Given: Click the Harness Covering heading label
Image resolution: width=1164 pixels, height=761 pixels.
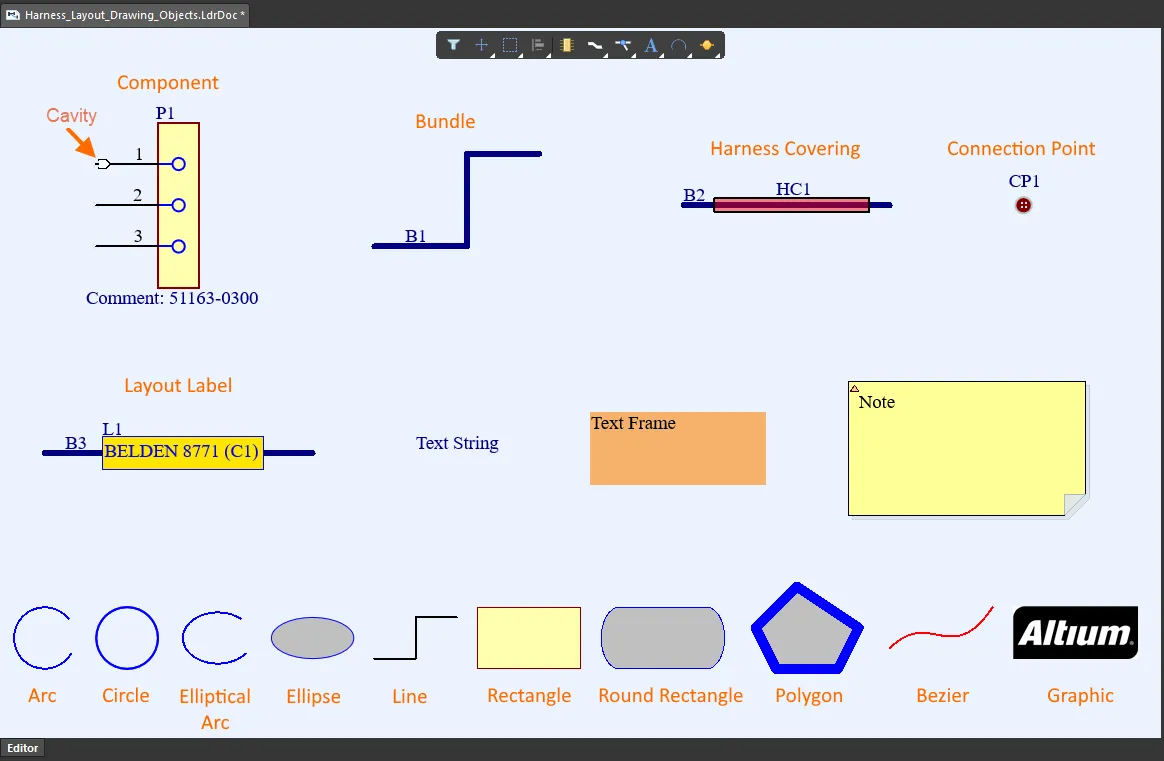Looking at the screenshot, I should point(785,148).
